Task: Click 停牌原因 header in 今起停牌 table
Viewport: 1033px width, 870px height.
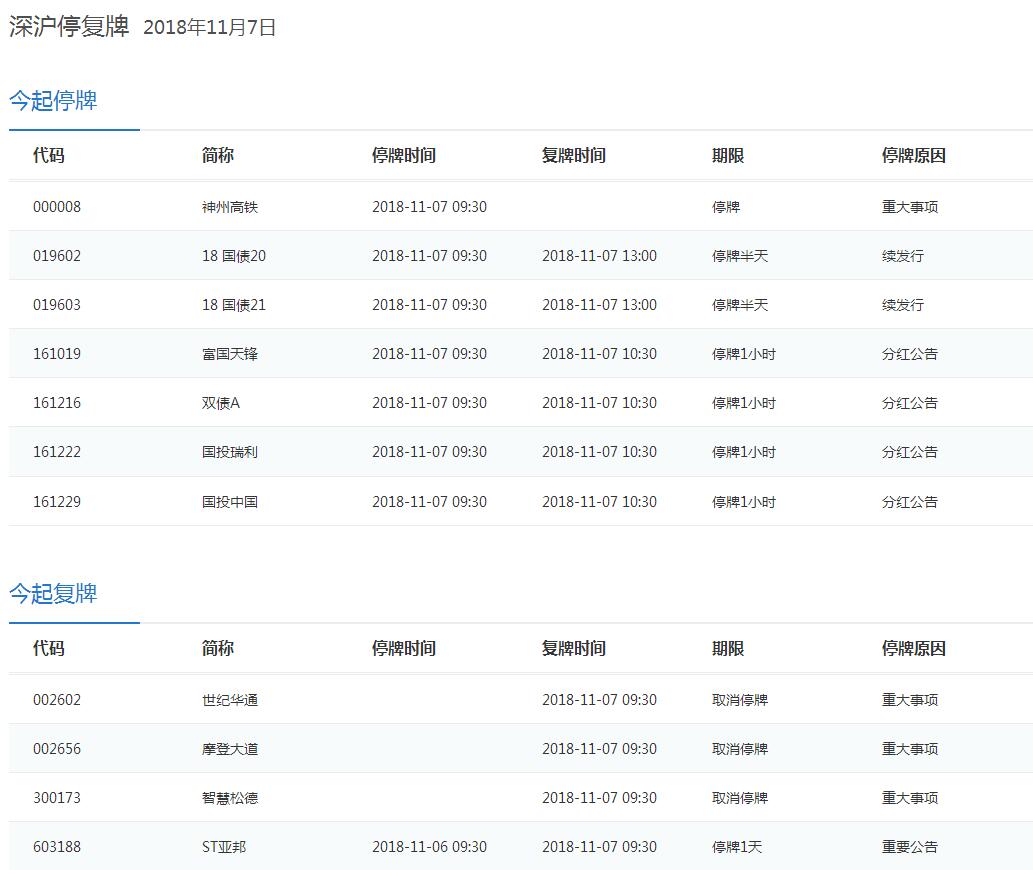Action: pos(913,156)
